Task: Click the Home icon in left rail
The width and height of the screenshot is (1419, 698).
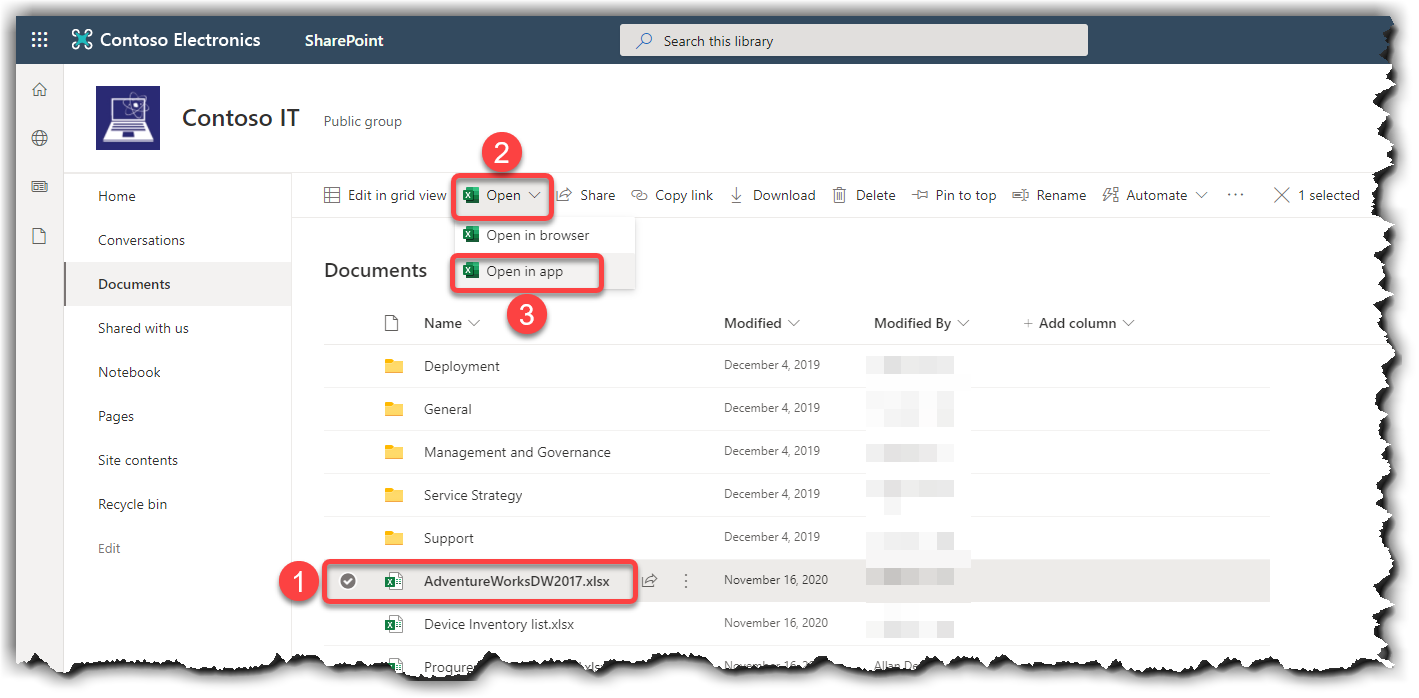Action: pyautogui.click(x=40, y=90)
